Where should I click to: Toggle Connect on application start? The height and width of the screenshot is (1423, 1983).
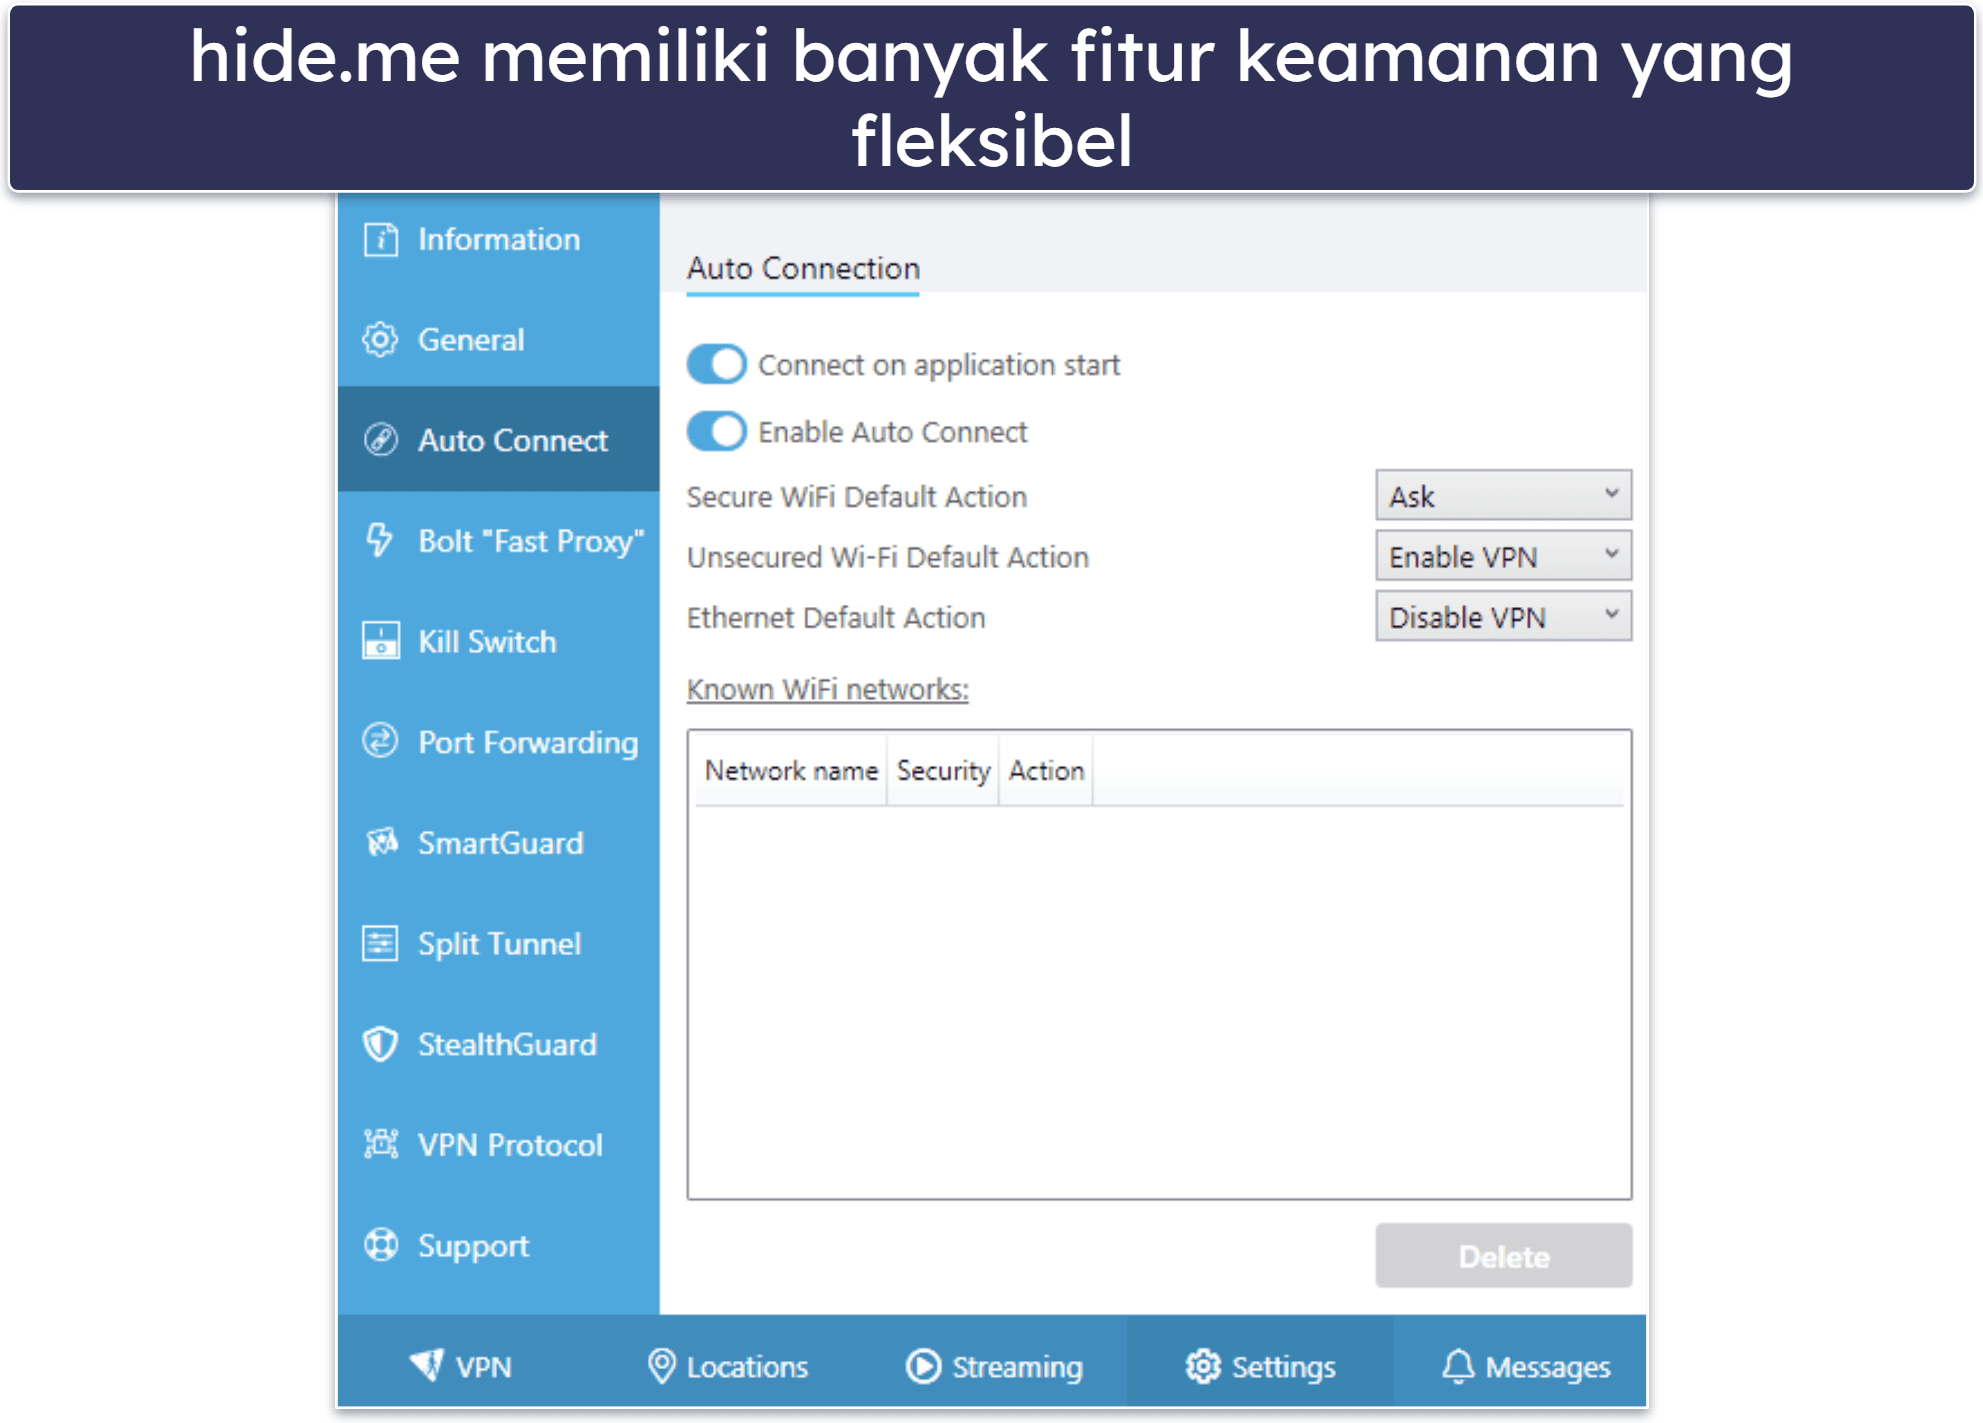click(716, 364)
